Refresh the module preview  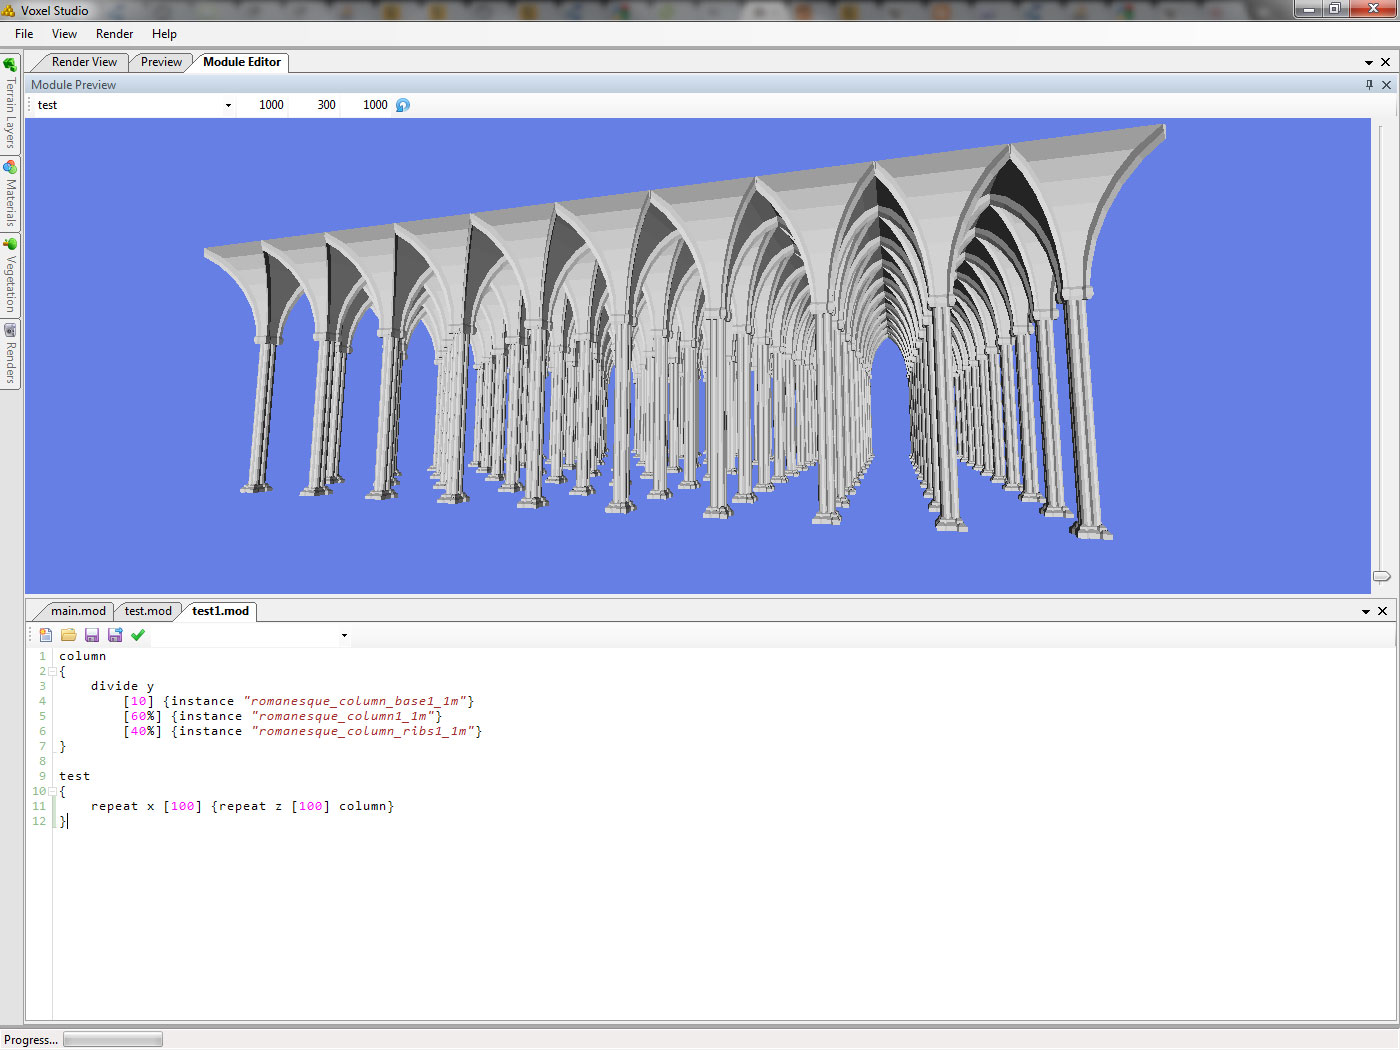(403, 105)
